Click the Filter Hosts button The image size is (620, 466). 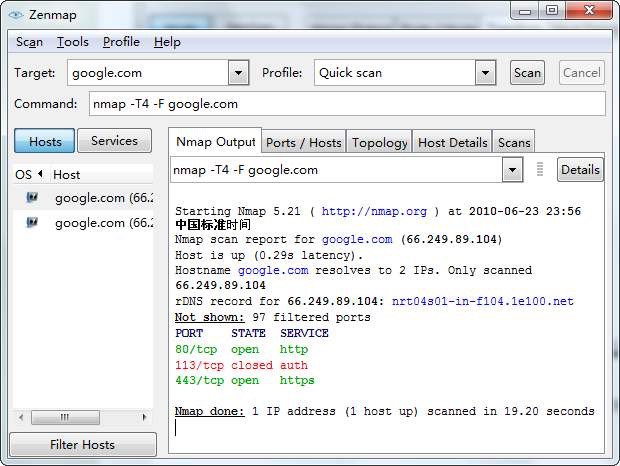[x=83, y=445]
